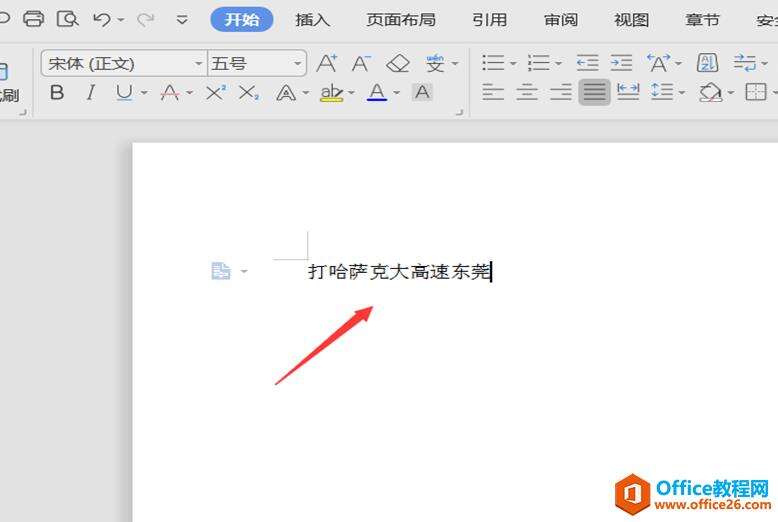Open the 章节 tab
Screen dimensions: 778x522
click(x=702, y=20)
